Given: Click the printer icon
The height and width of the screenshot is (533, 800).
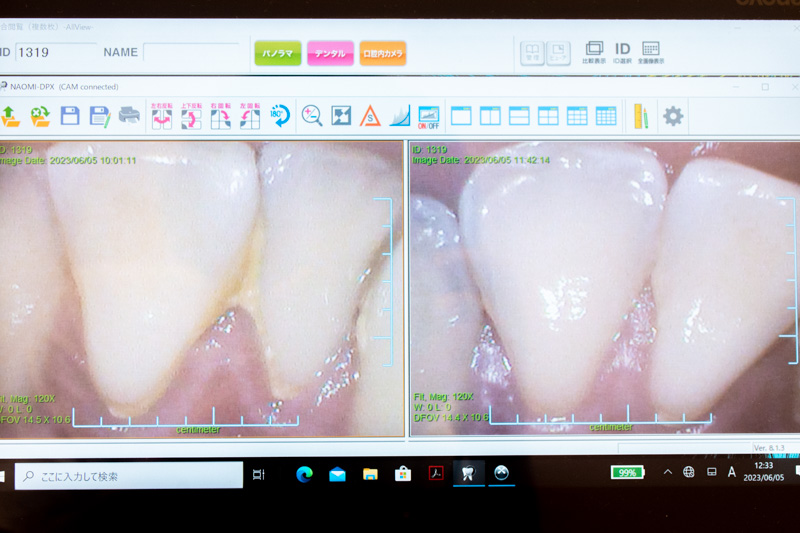Looking at the screenshot, I should (x=129, y=116).
